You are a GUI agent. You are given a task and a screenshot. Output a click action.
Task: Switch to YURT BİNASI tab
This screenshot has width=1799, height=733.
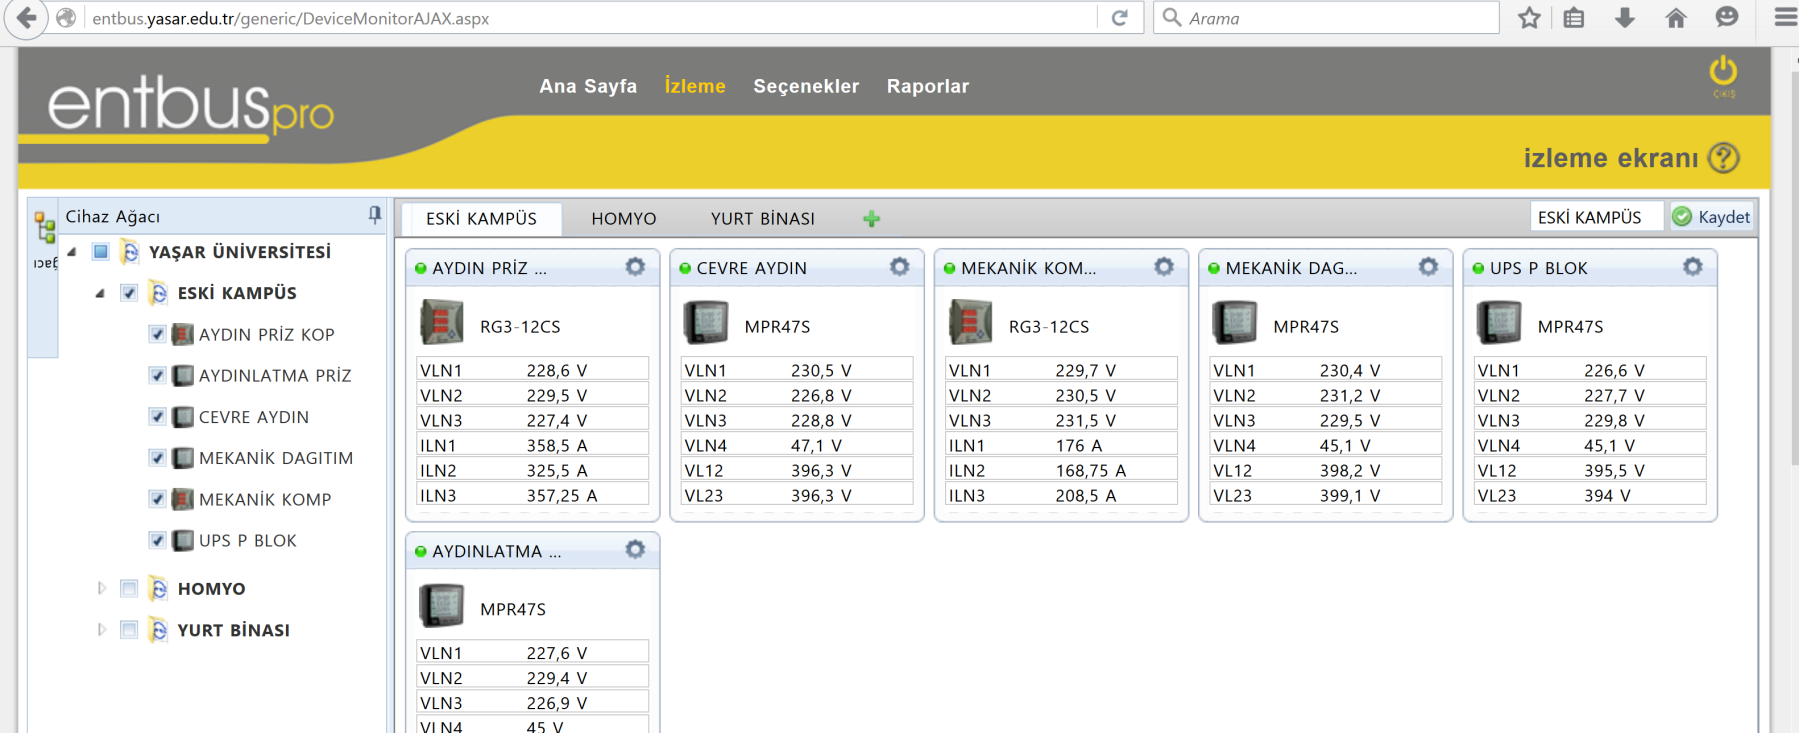[763, 219]
